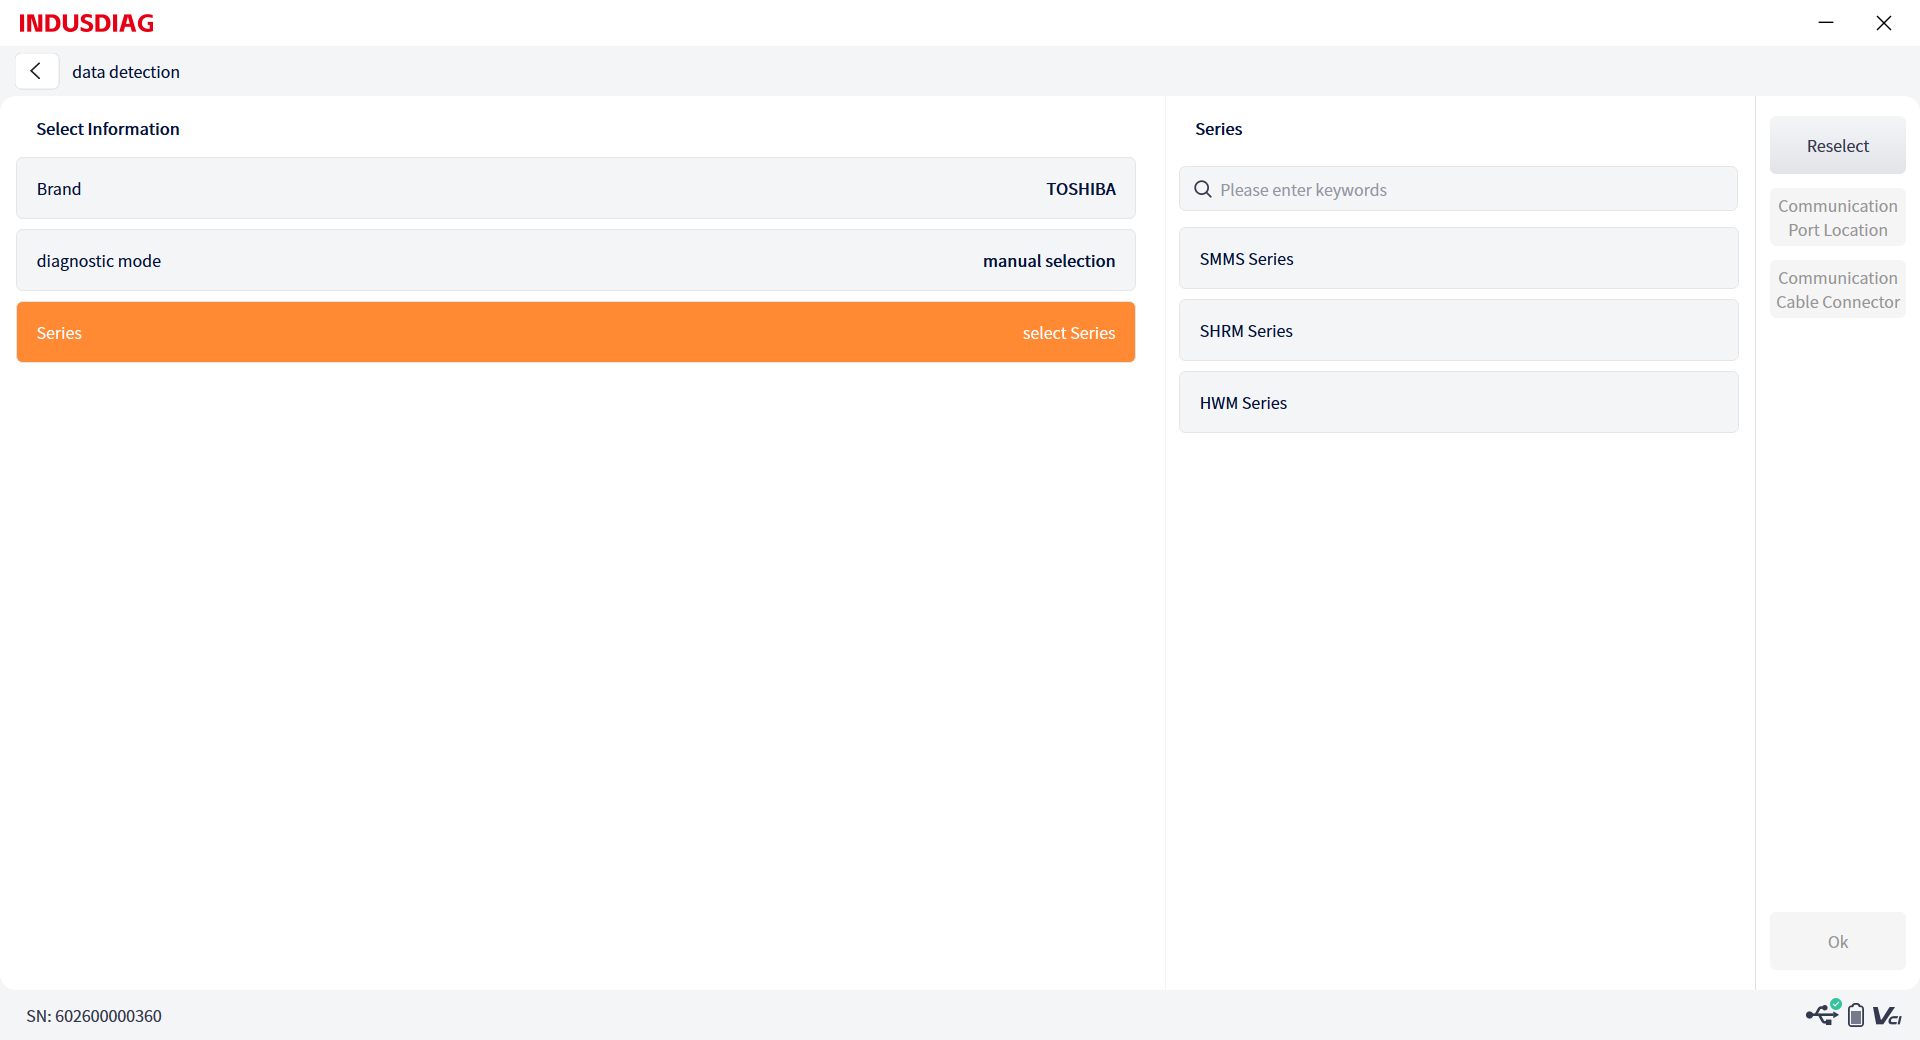Open Communication Cable Connector
1920x1040 pixels.
[1837, 289]
